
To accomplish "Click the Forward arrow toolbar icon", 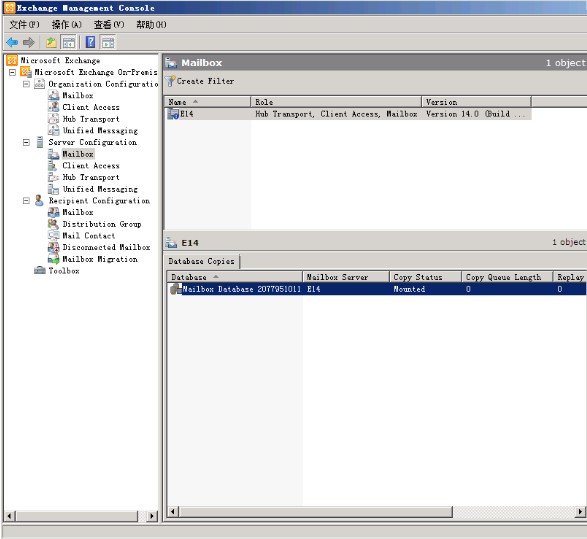I will (29, 42).
